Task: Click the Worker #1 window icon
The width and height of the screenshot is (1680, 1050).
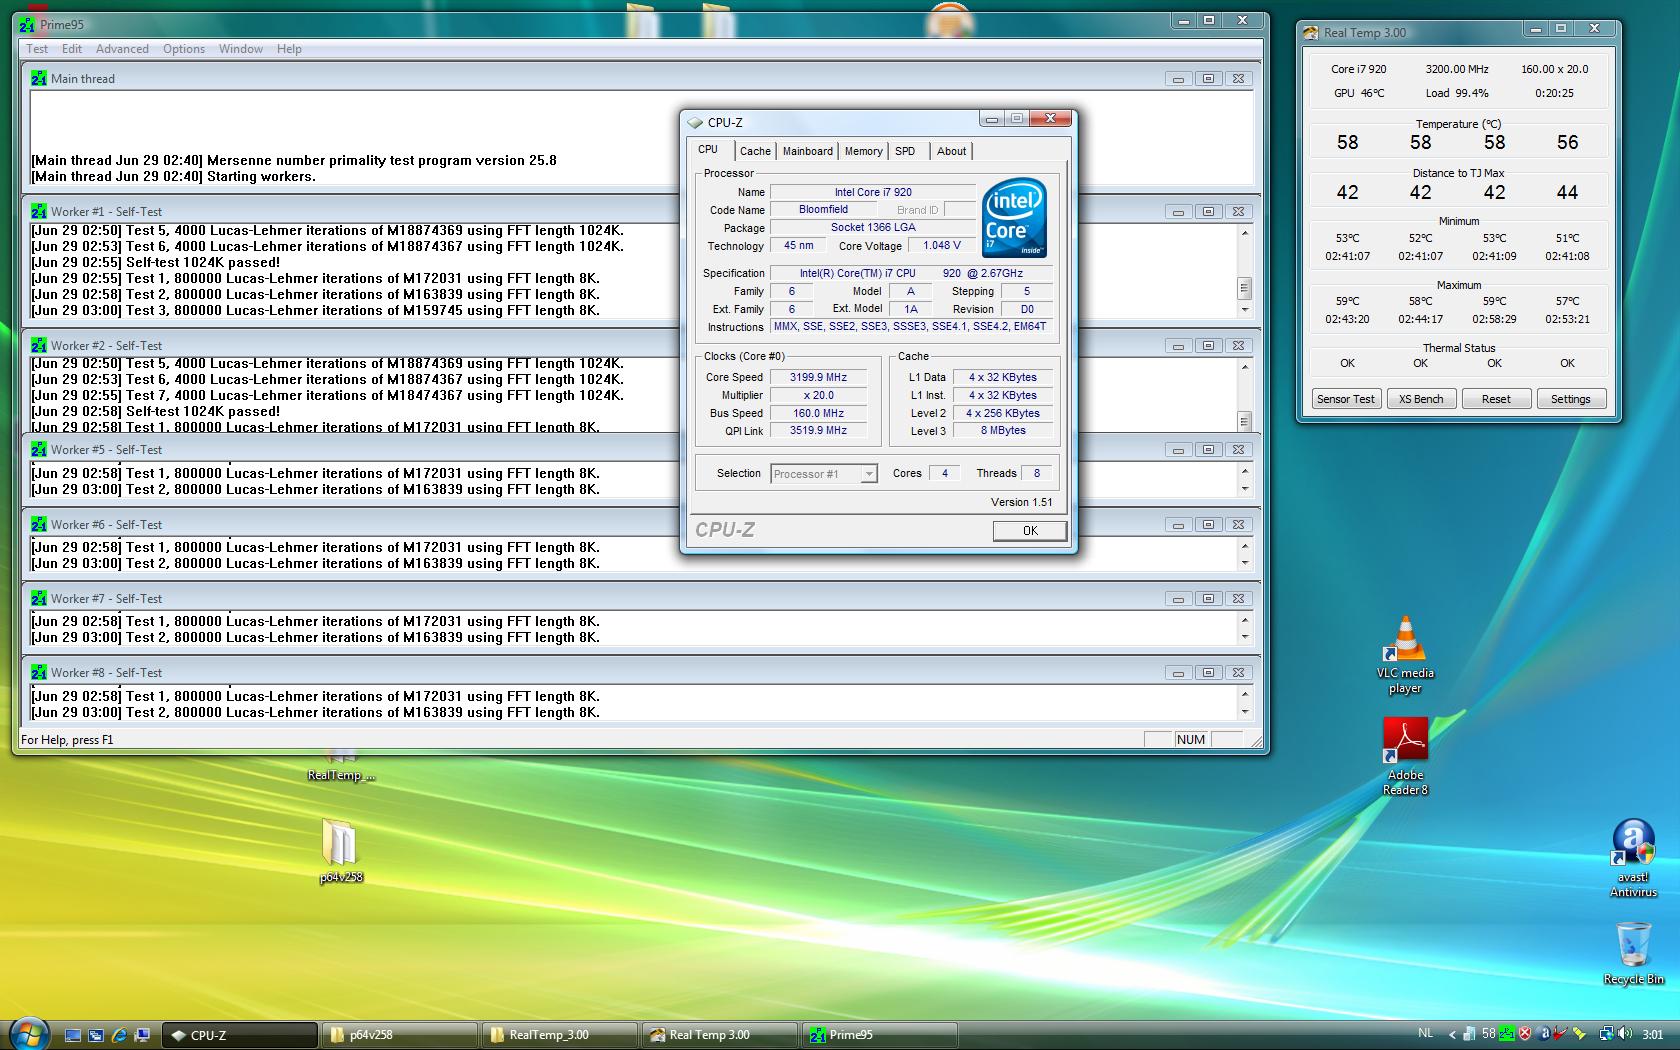Action: [39, 211]
